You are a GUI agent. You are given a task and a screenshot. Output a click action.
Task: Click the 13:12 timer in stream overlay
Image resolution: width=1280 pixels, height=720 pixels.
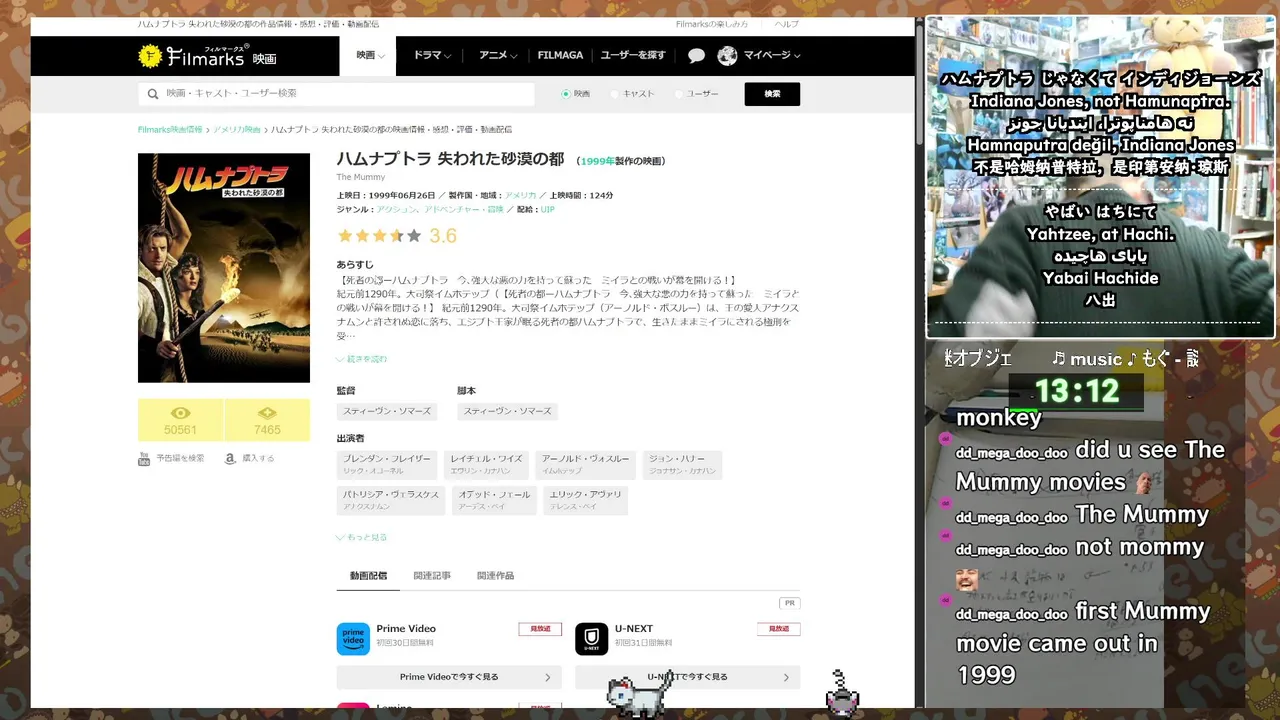pyautogui.click(x=1075, y=391)
